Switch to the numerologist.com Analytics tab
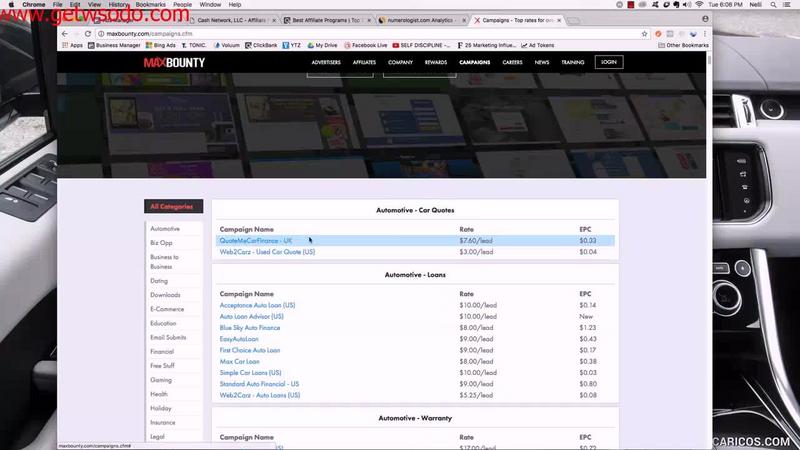 [x=422, y=20]
